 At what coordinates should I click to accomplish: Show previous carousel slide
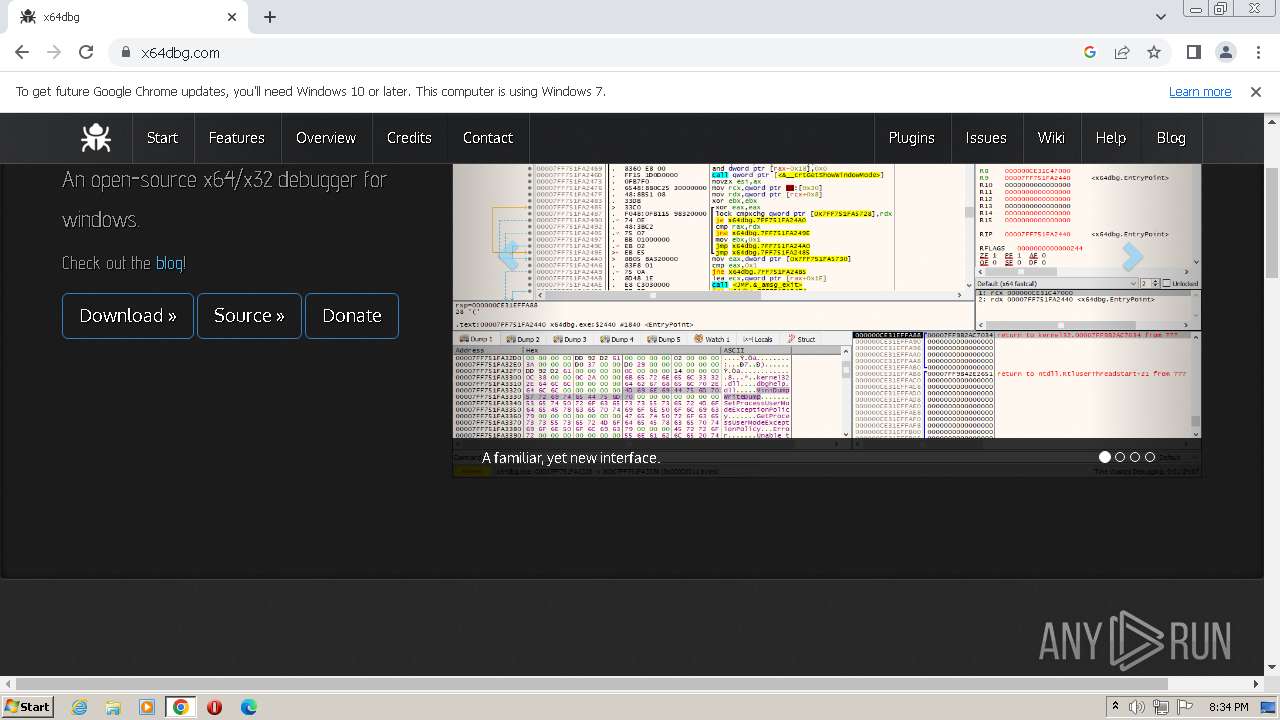pyautogui.click(x=509, y=256)
